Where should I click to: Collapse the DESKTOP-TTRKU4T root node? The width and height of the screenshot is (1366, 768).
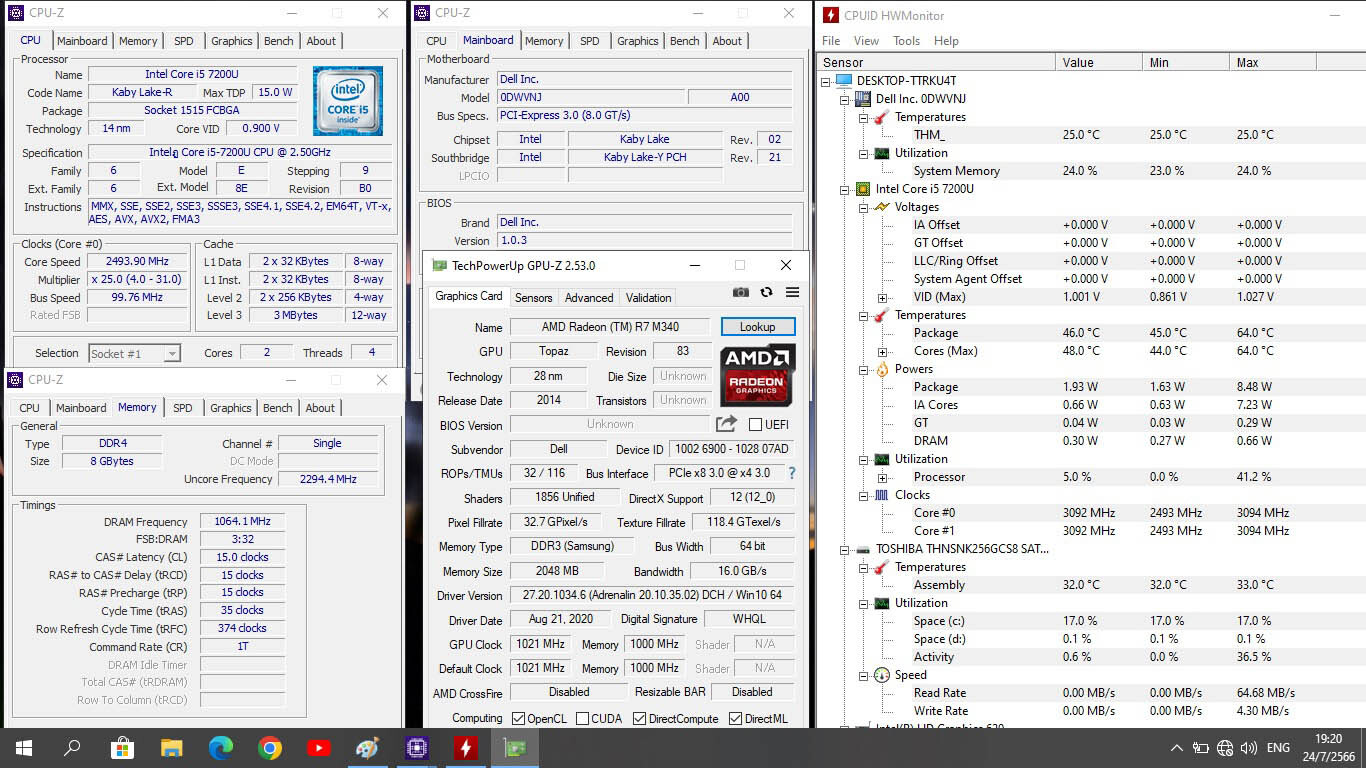pos(825,81)
